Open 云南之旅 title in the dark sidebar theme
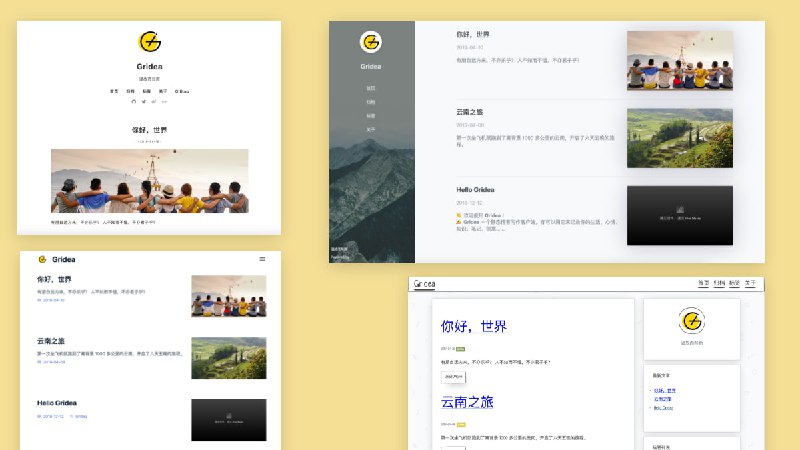 [470, 112]
